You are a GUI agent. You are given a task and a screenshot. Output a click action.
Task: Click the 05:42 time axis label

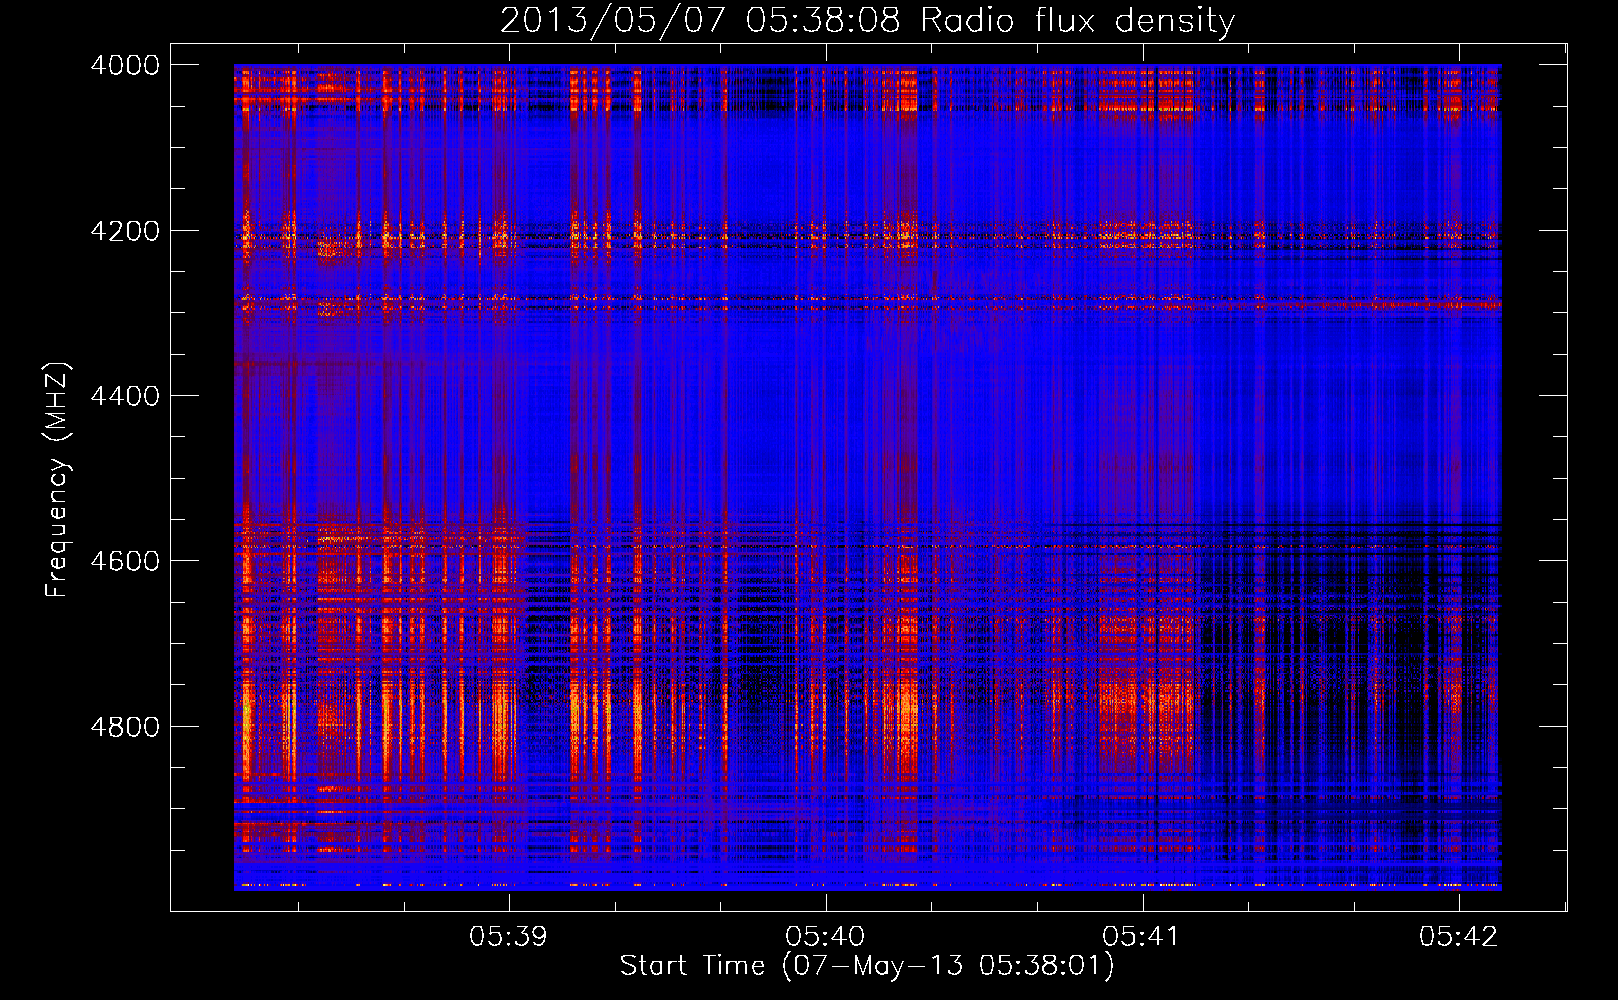coord(1459,936)
